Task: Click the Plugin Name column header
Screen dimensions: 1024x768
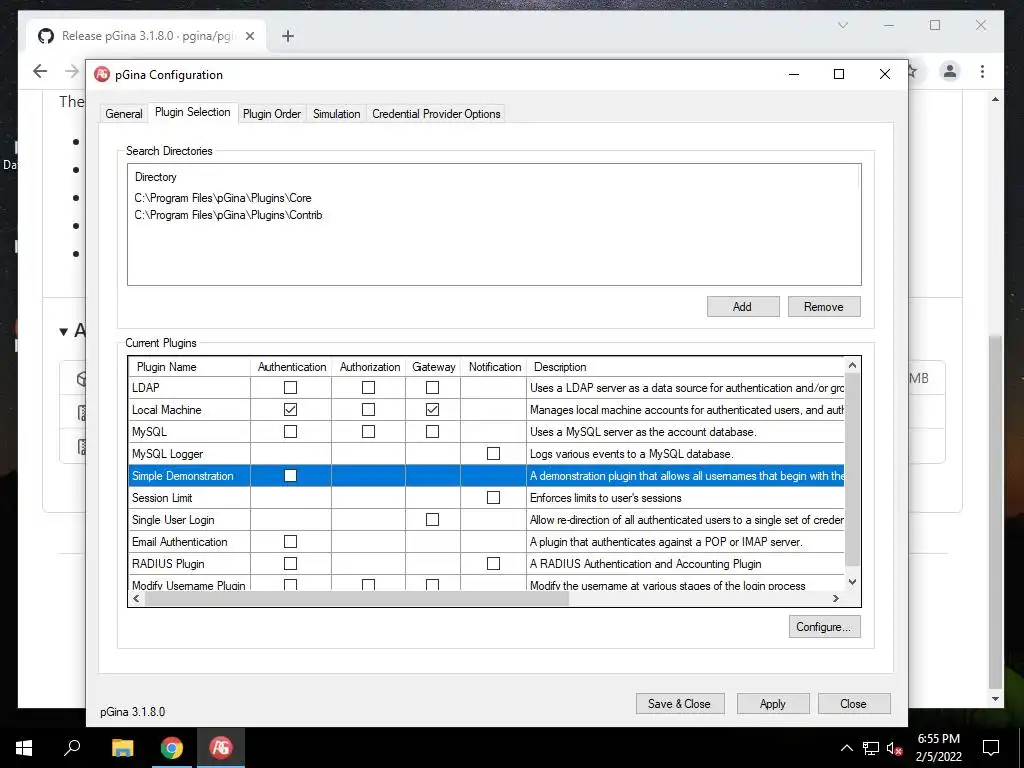Action: click(189, 366)
